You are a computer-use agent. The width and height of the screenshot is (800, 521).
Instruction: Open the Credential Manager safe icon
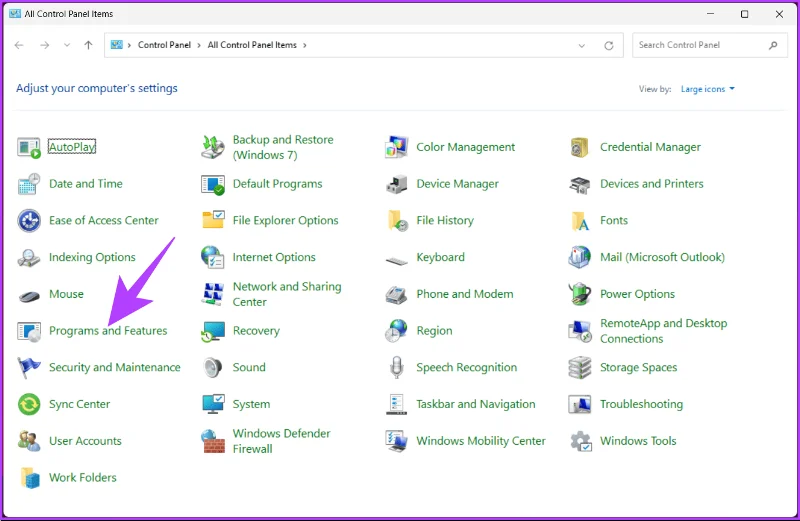(580, 147)
